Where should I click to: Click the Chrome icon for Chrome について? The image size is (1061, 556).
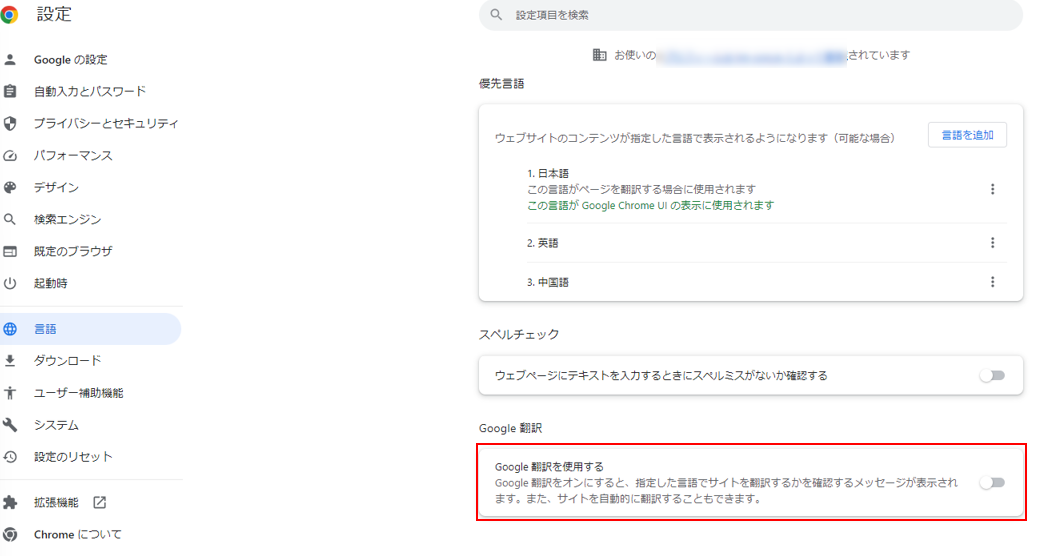[10, 534]
